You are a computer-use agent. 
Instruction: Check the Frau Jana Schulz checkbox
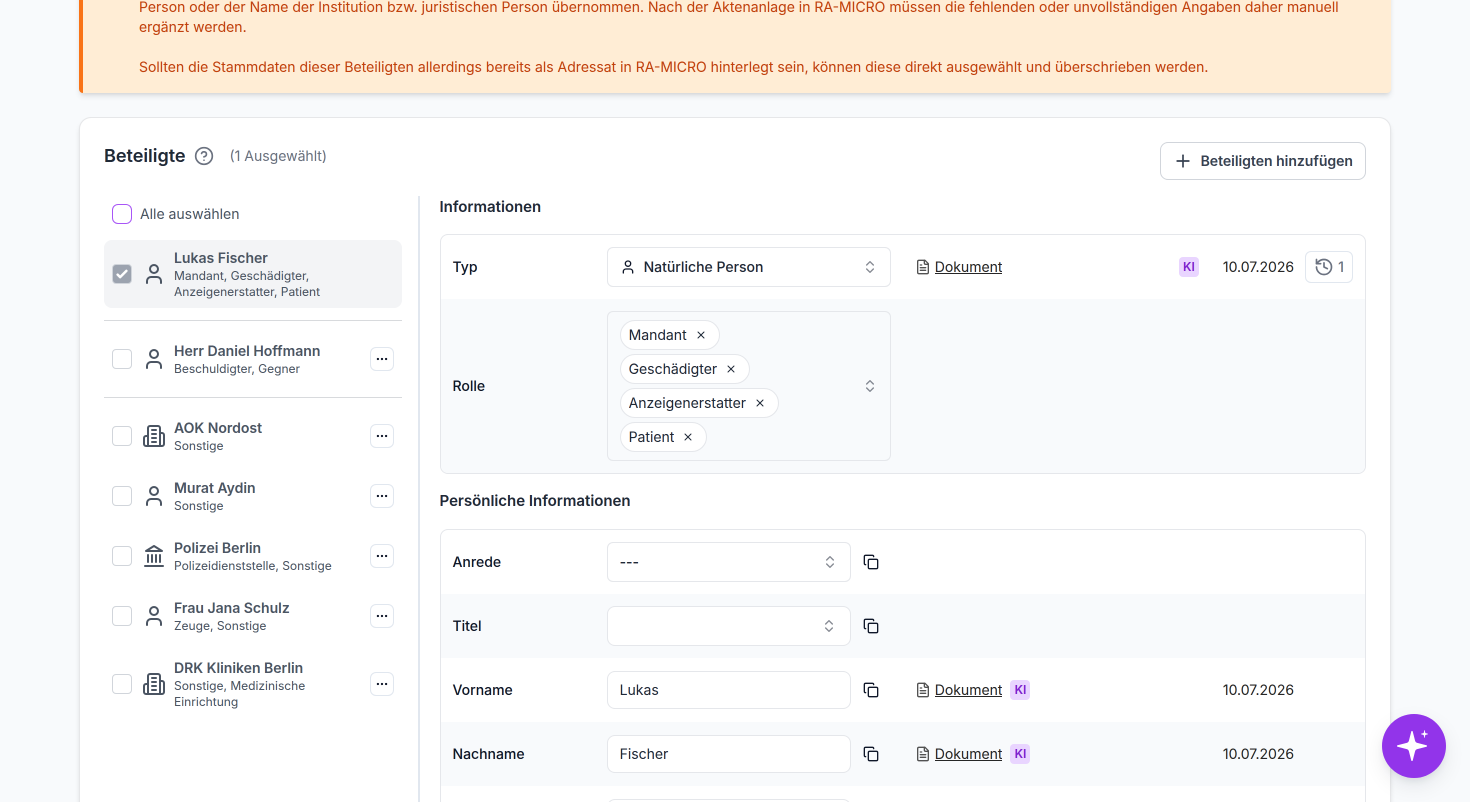pos(122,616)
